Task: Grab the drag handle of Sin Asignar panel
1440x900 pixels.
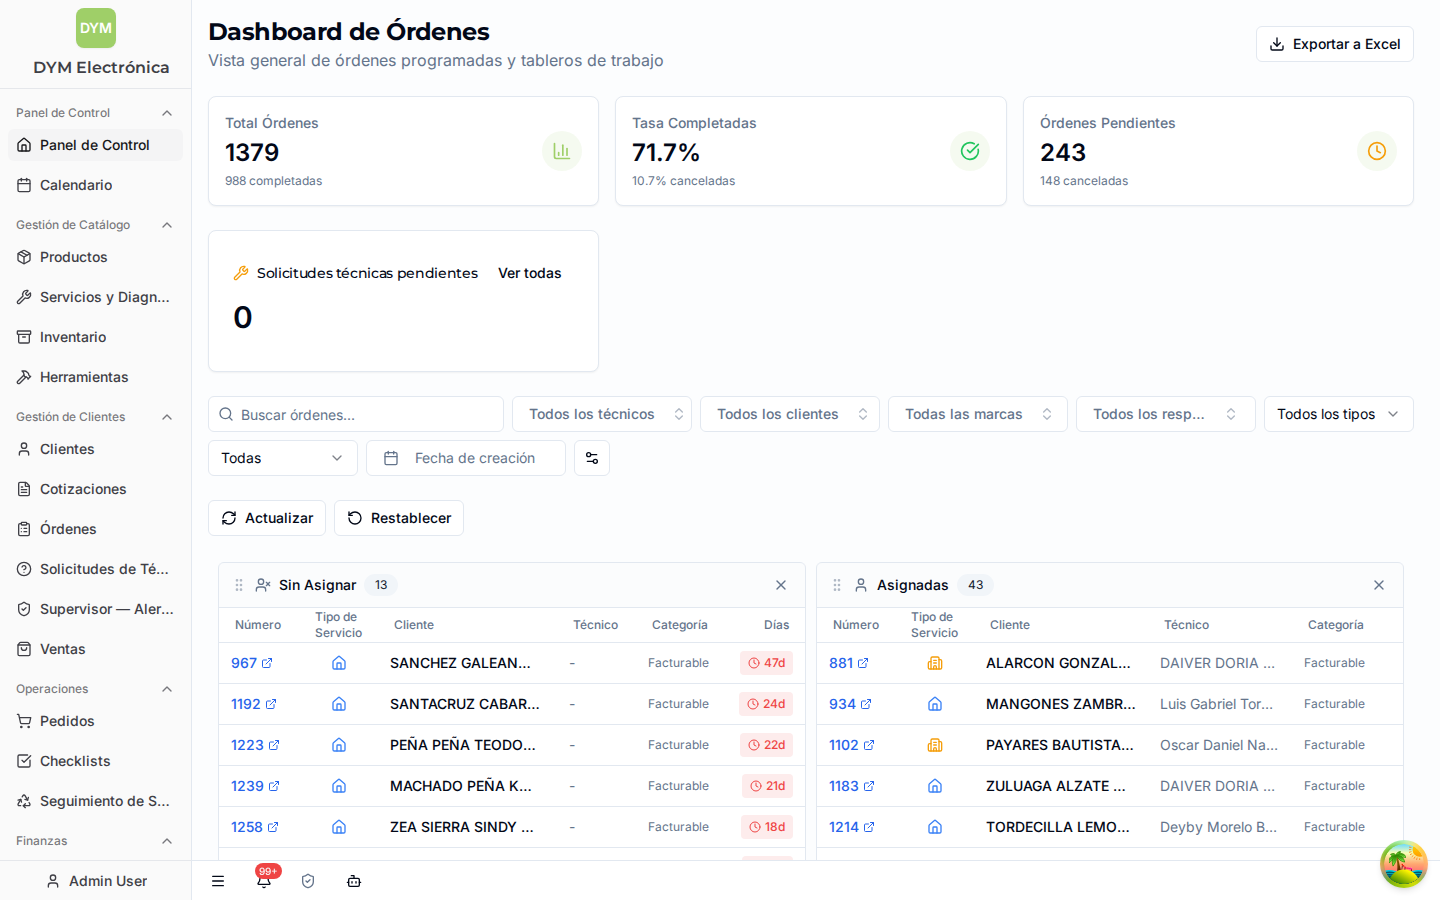Action: pyautogui.click(x=239, y=585)
